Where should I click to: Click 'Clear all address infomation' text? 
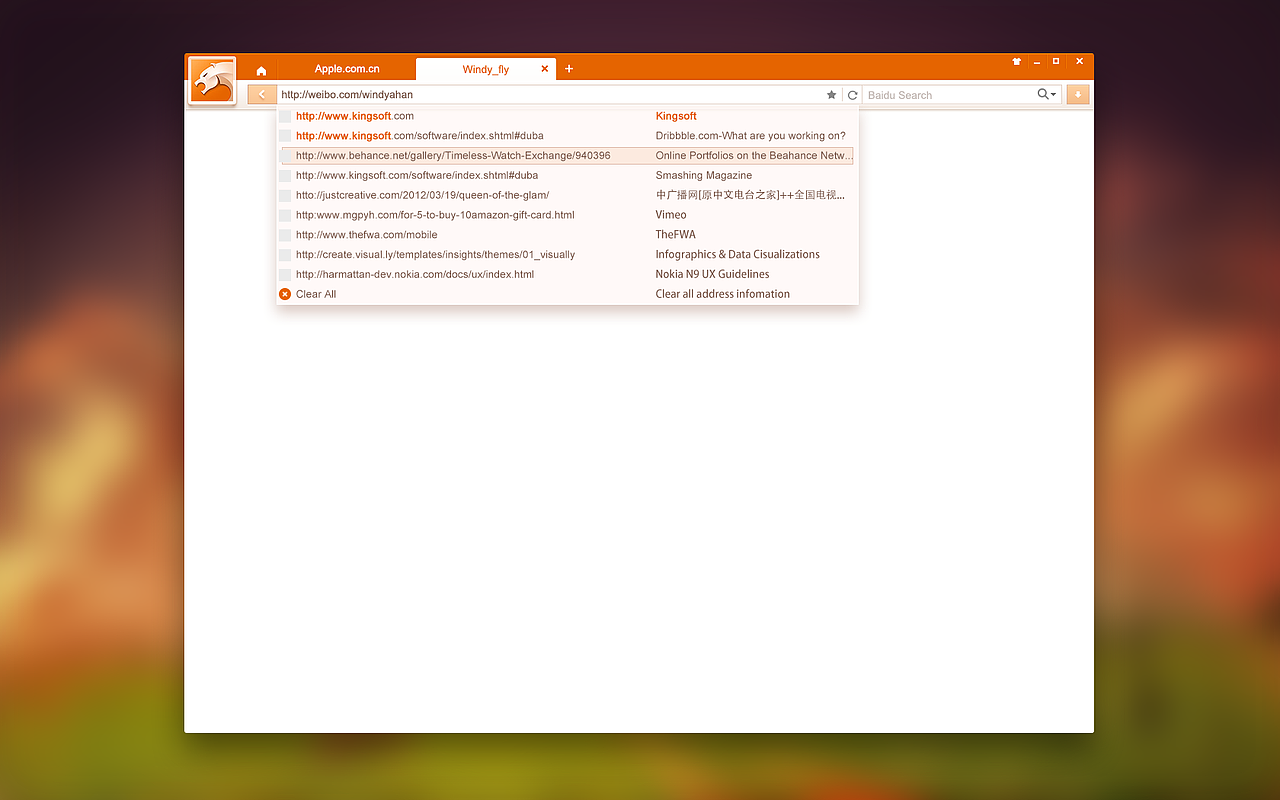(x=723, y=294)
